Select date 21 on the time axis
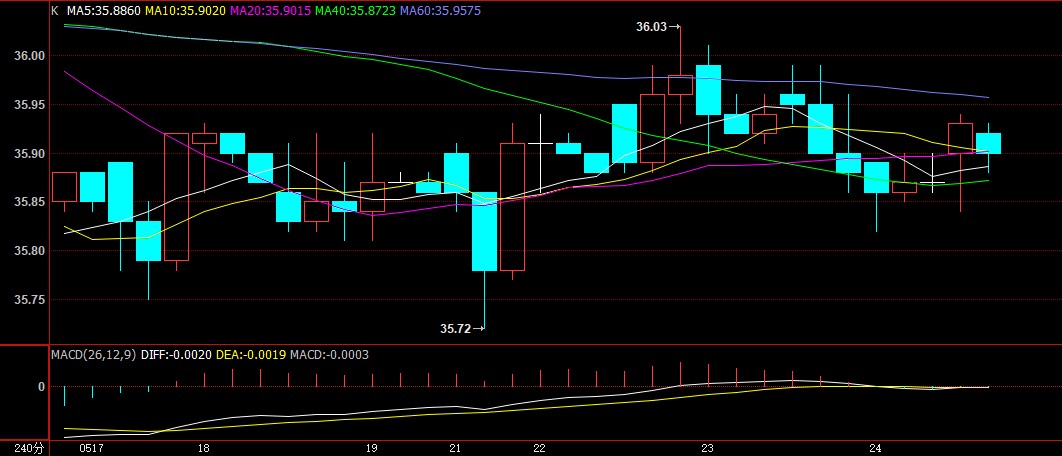The width and height of the screenshot is (1062, 456). tap(455, 449)
